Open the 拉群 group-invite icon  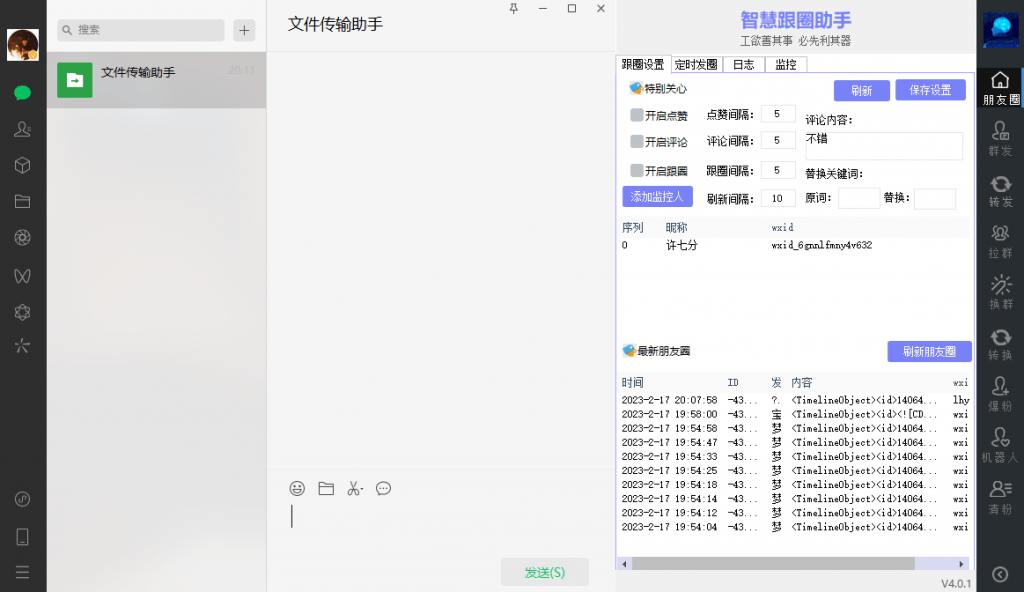coord(1000,242)
